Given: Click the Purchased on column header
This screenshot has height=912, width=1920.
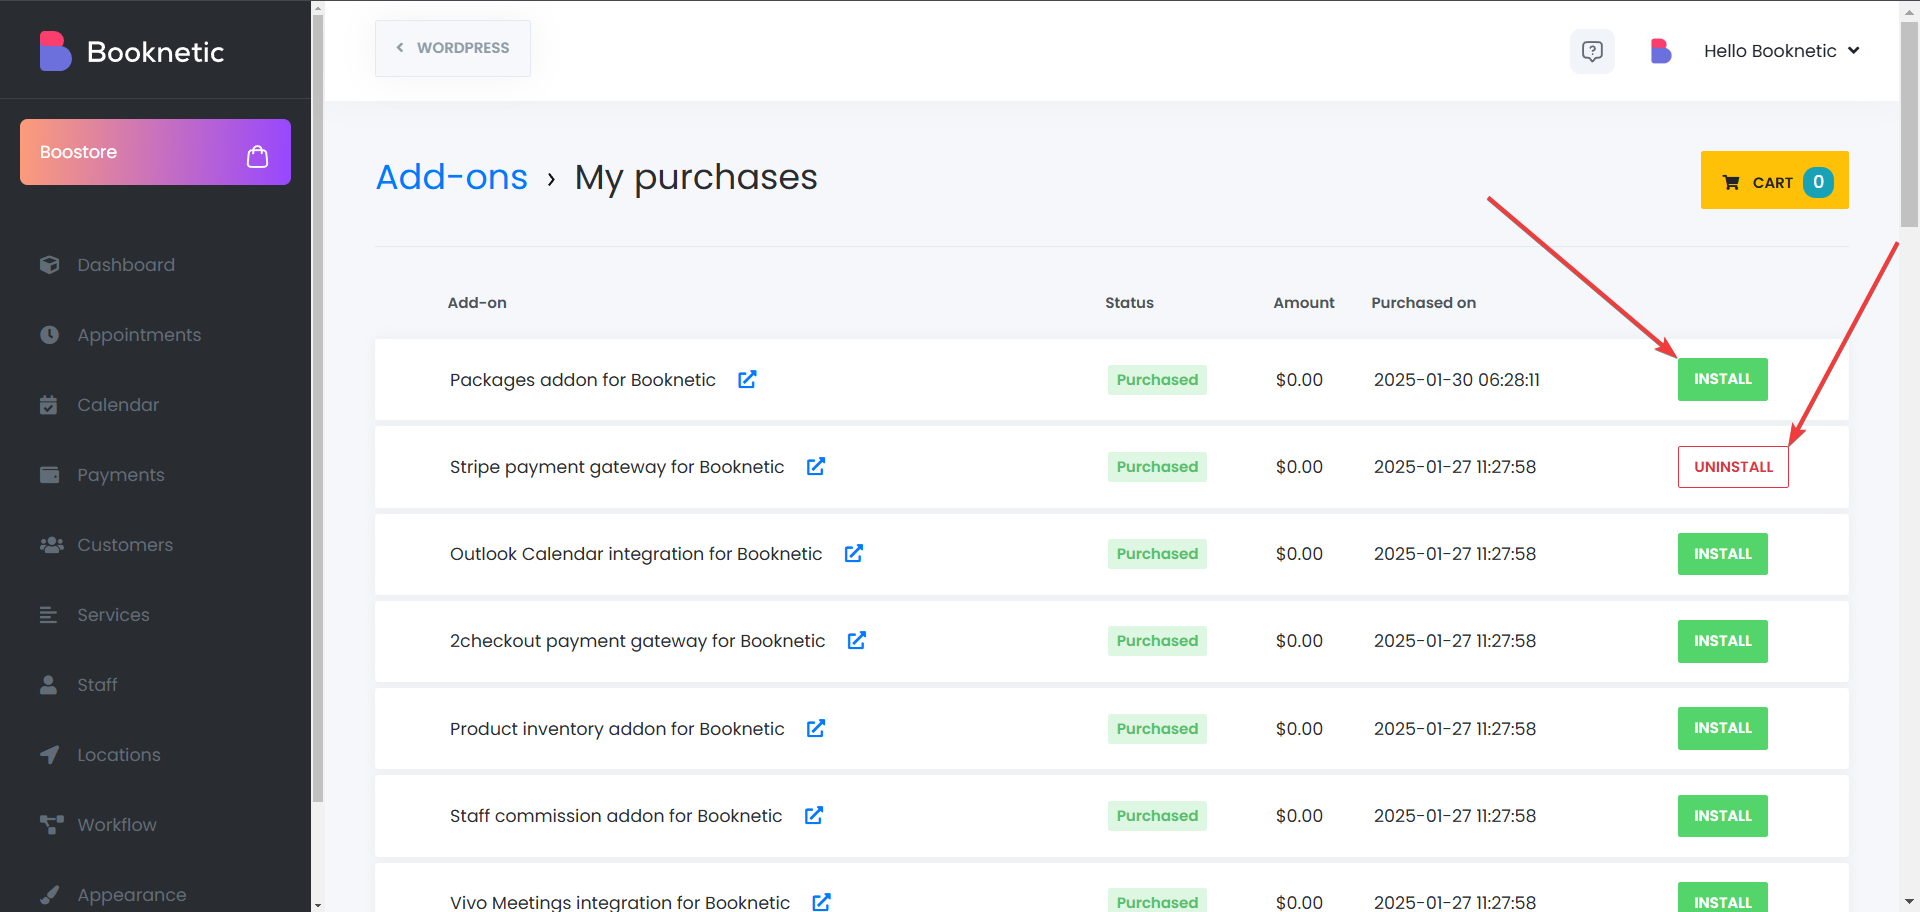Looking at the screenshot, I should [x=1423, y=303].
